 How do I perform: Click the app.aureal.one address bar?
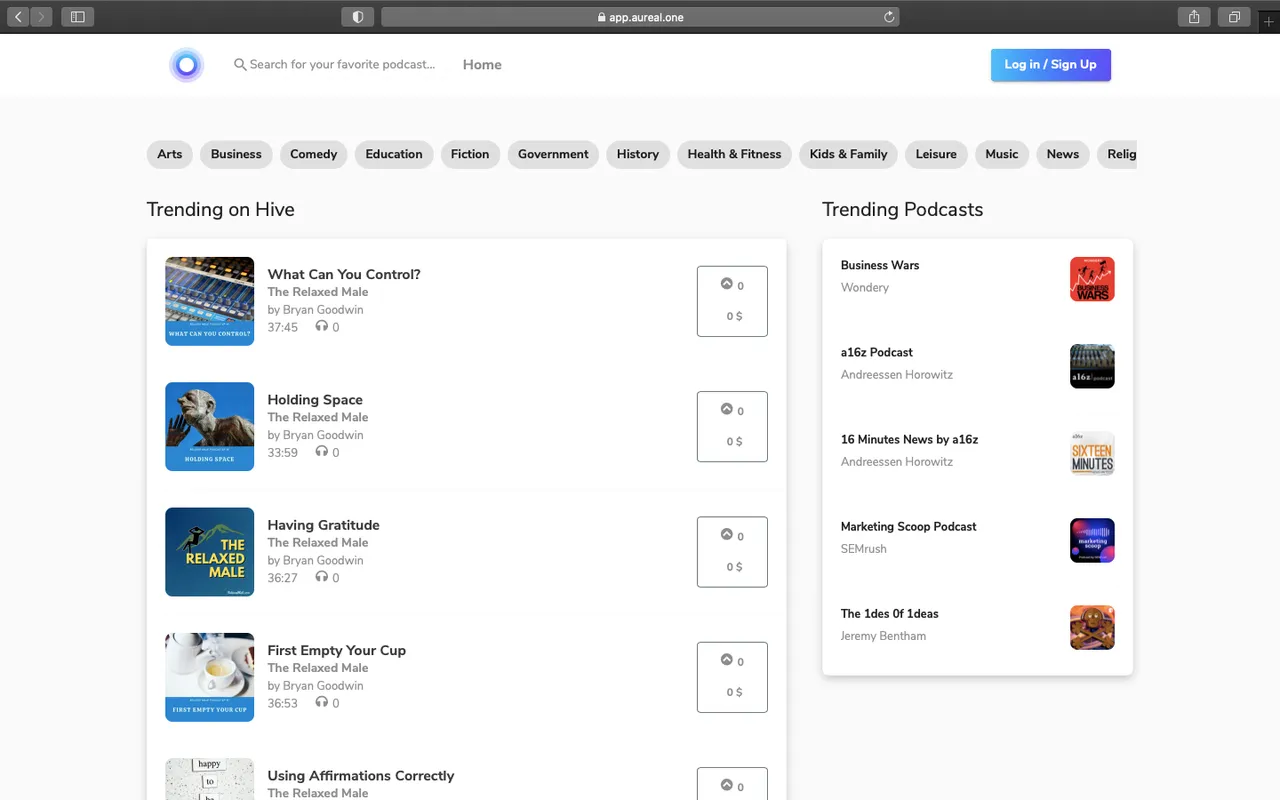click(x=640, y=17)
